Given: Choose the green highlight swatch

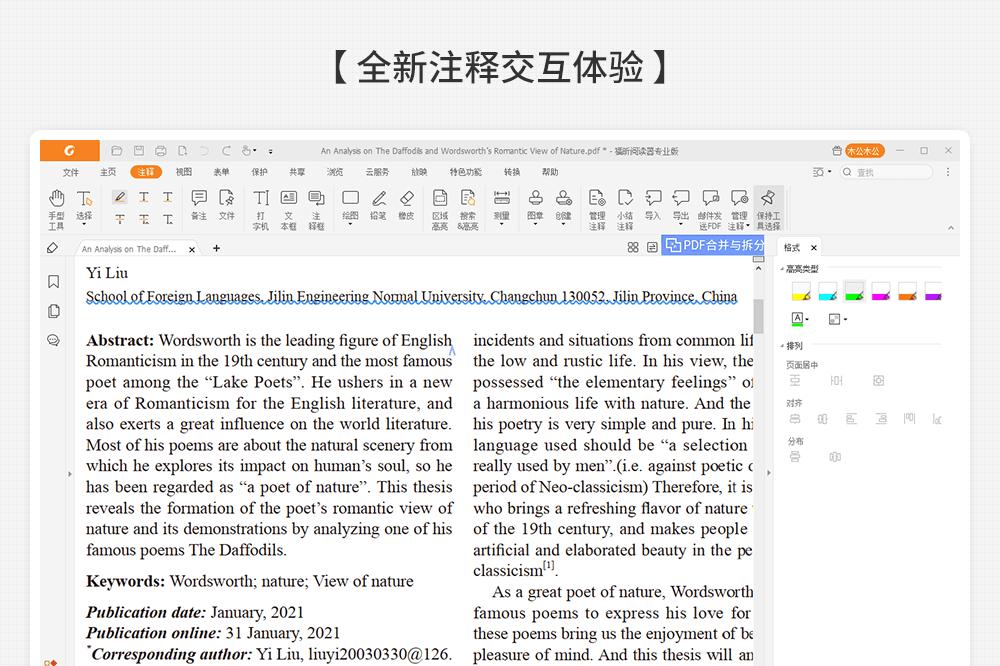Looking at the screenshot, I should pos(854,291).
